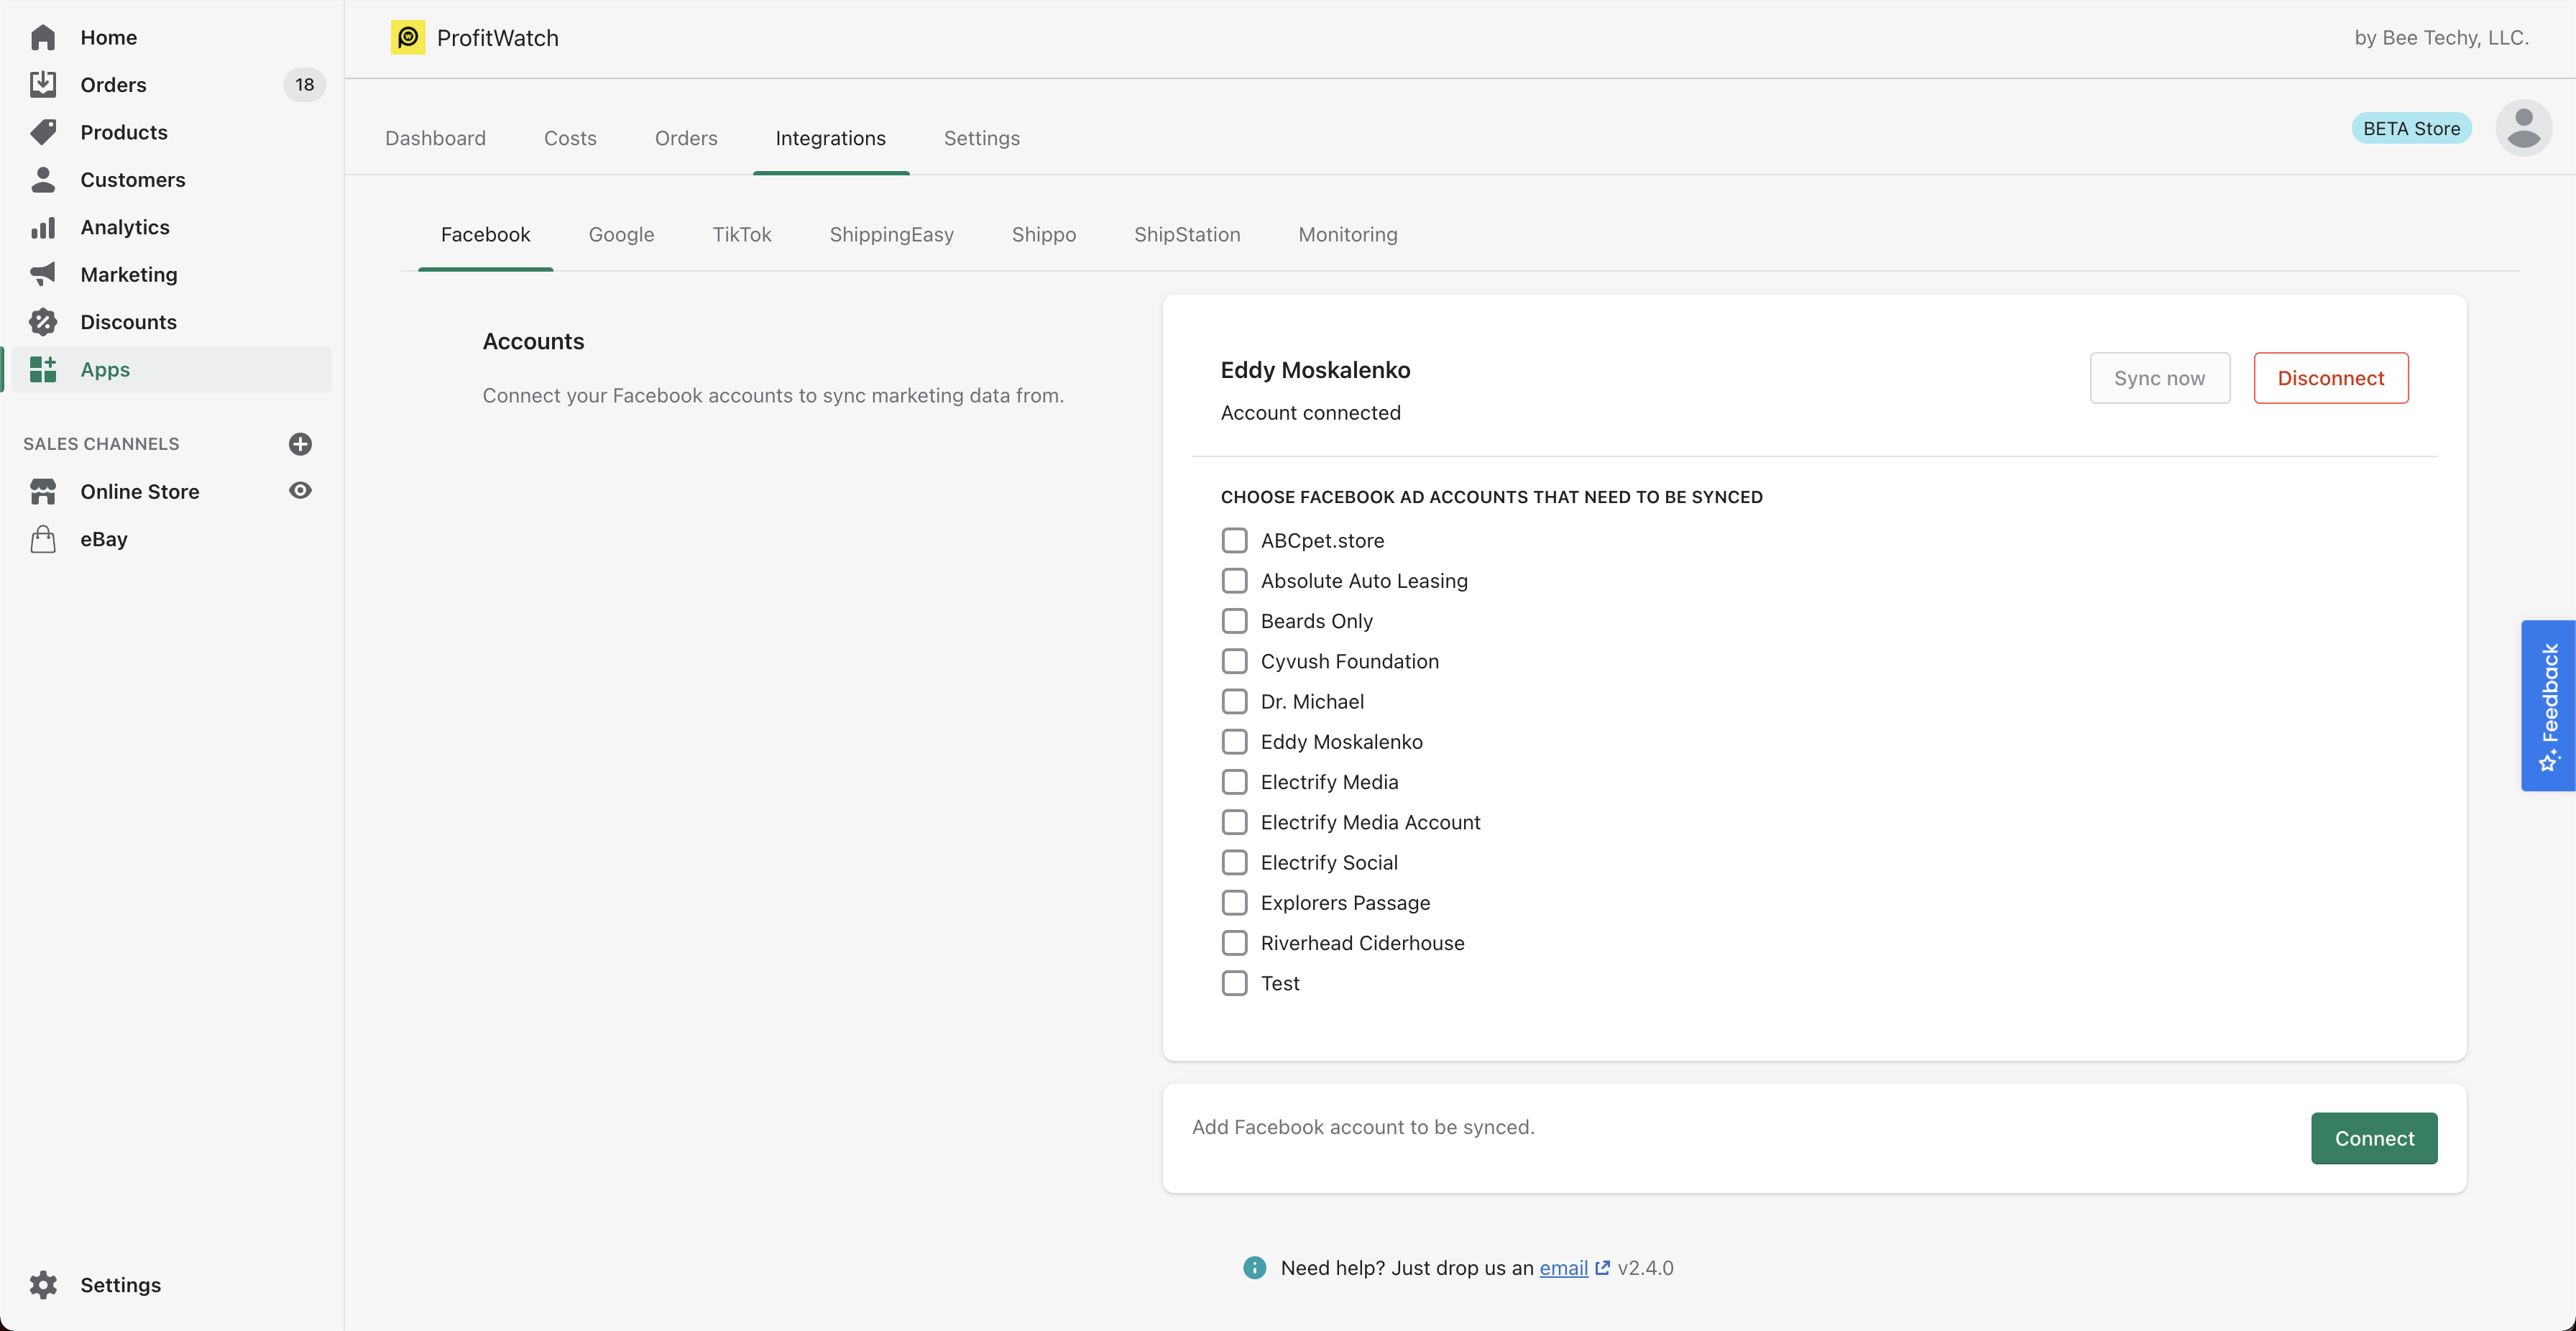
Task: Click 'by Bee Techy, LLC.' text
Action: tap(2441, 37)
